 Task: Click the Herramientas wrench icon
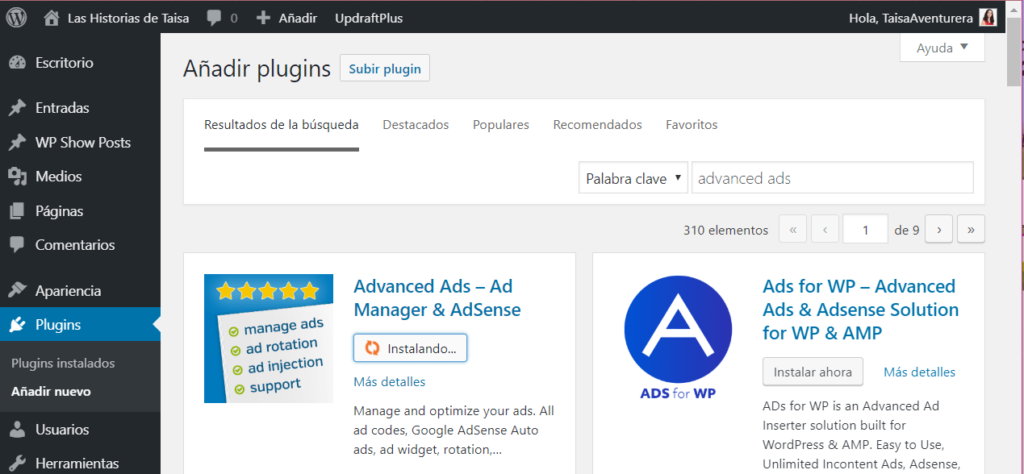click(17, 464)
